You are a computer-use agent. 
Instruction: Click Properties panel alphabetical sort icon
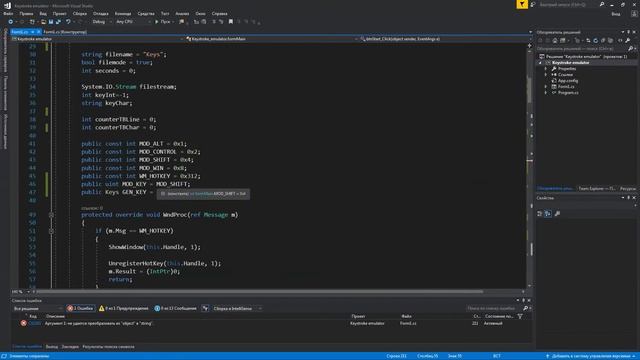click(548, 213)
